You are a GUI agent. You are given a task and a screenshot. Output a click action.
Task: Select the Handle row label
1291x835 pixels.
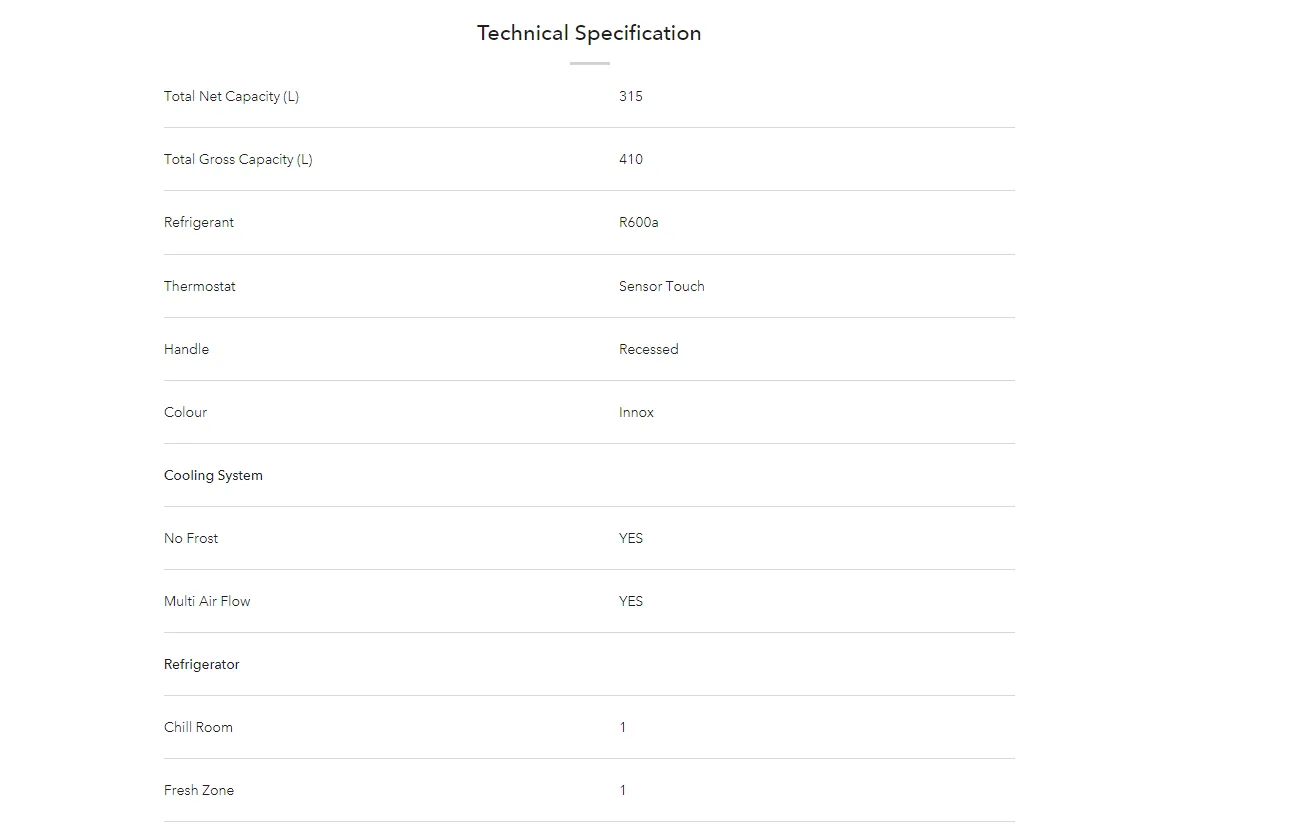point(187,349)
